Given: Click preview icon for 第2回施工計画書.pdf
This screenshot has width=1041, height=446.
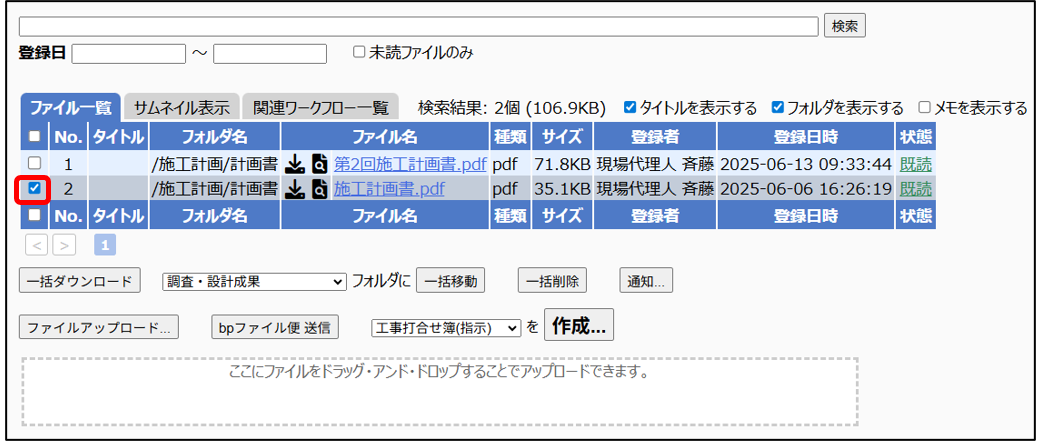Looking at the screenshot, I should tap(319, 163).
